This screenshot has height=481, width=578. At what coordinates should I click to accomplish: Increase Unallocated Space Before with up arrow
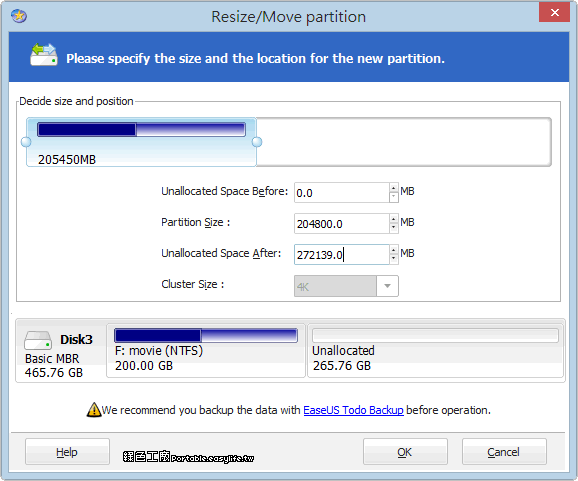point(394,188)
